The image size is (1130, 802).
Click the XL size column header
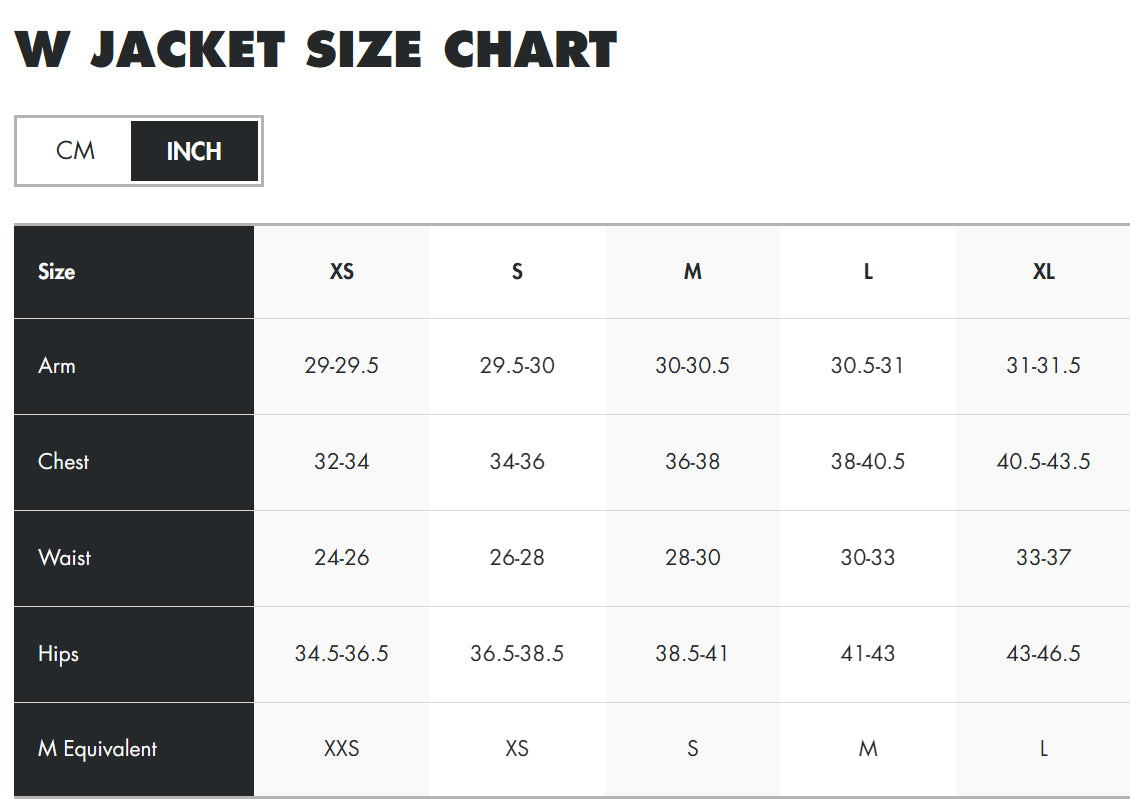pos(1043,272)
